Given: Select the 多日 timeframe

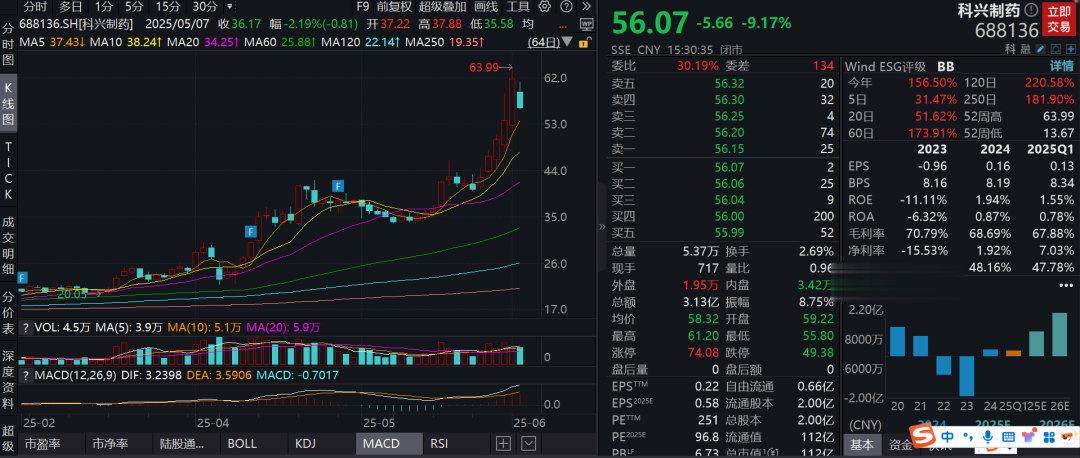Looking at the screenshot, I should 70,8.
